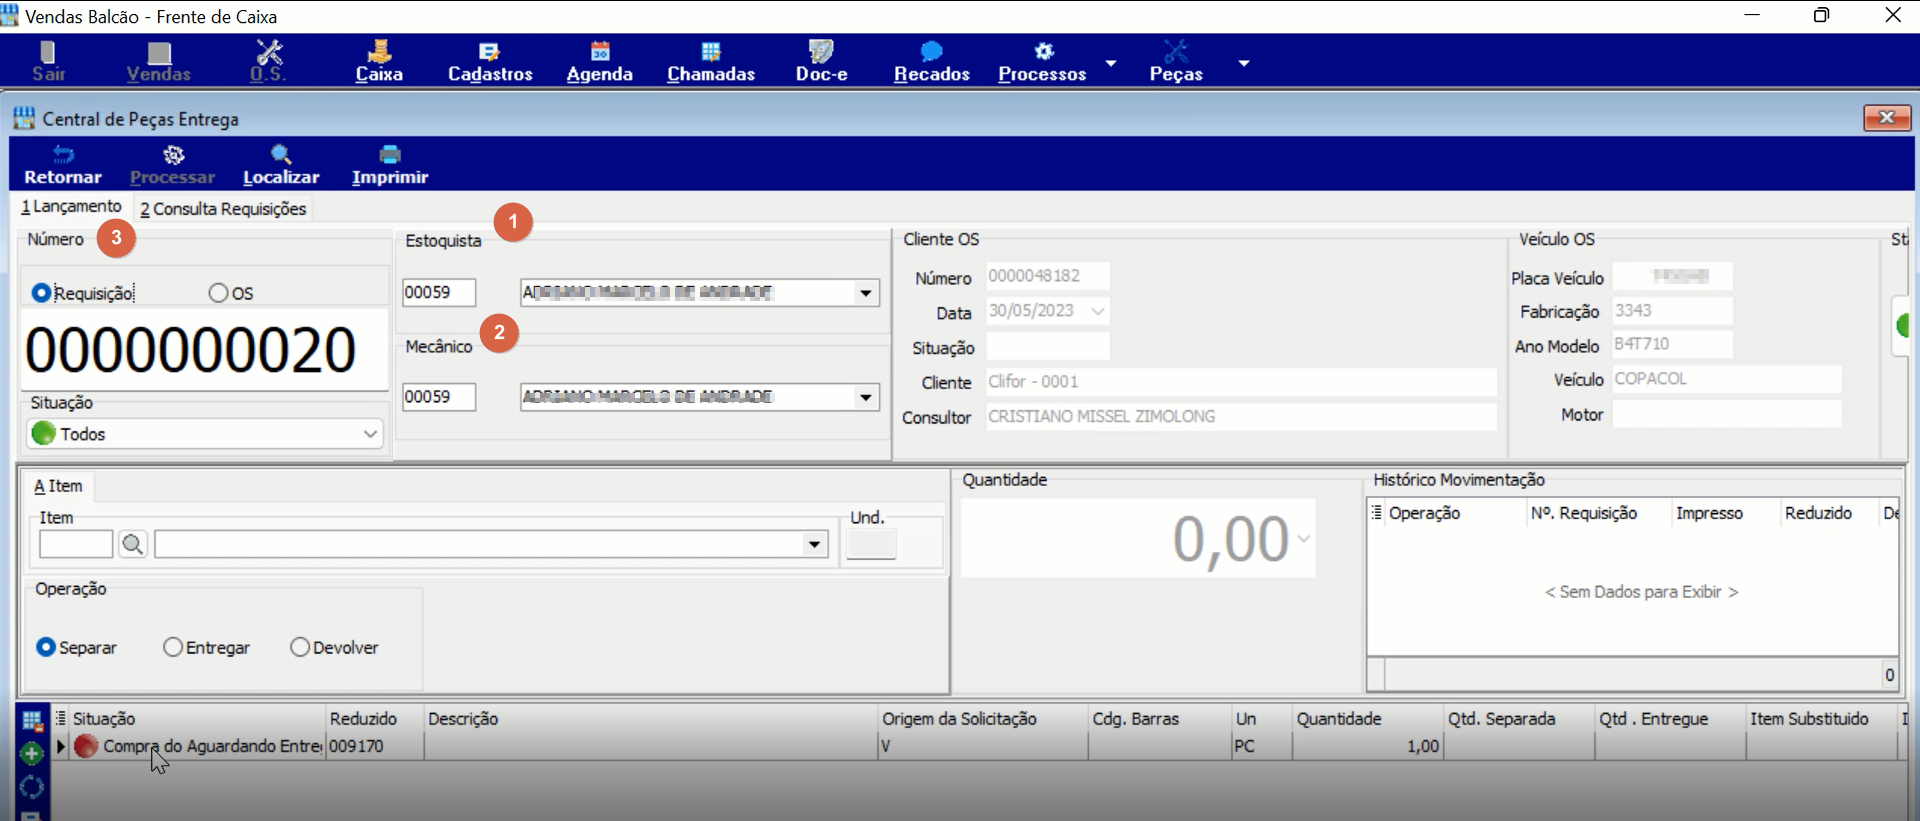Select the Entregar operation radio button
1920x821 pixels.
click(x=173, y=647)
